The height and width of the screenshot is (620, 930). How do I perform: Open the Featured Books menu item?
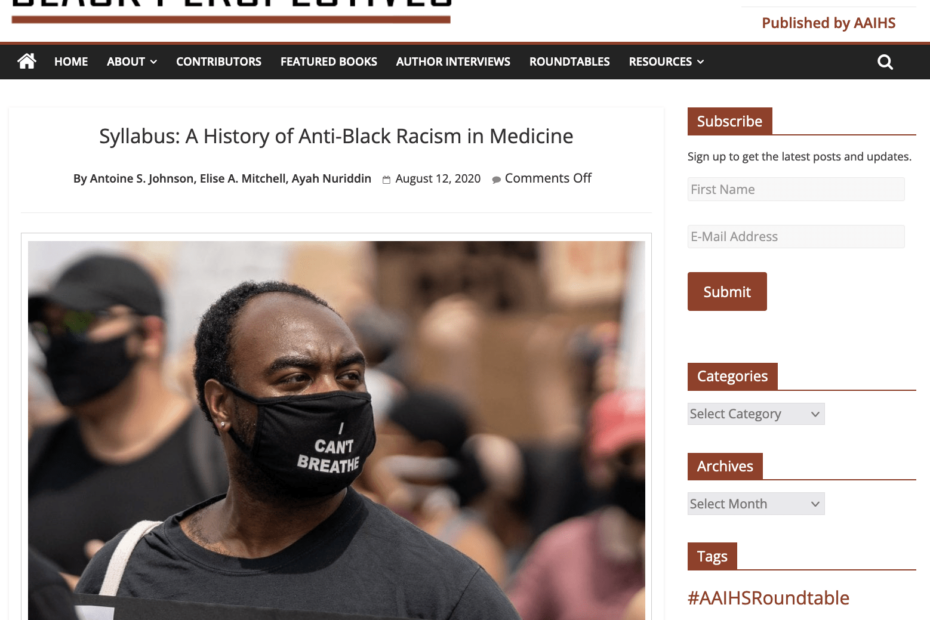point(329,62)
